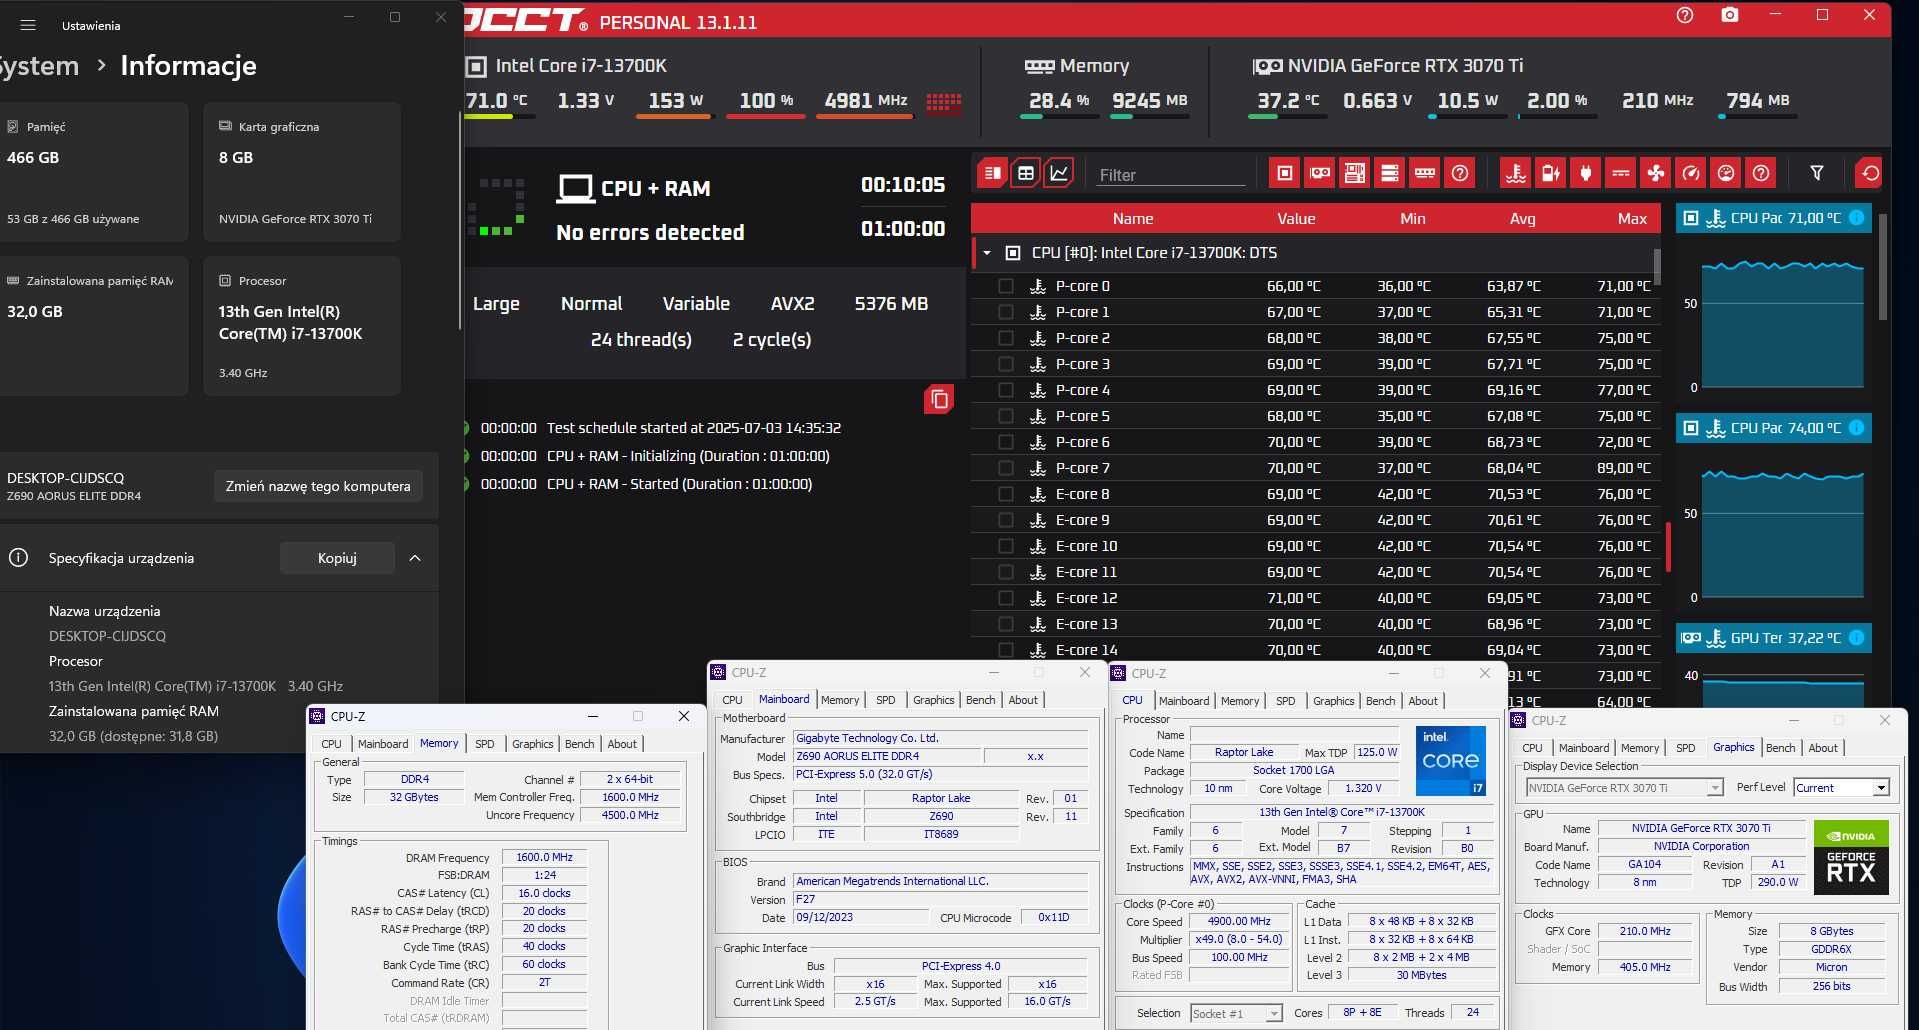Tick the E-core 14 checkbox
Screen dimensions: 1919x1030
tap(1006, 650)
